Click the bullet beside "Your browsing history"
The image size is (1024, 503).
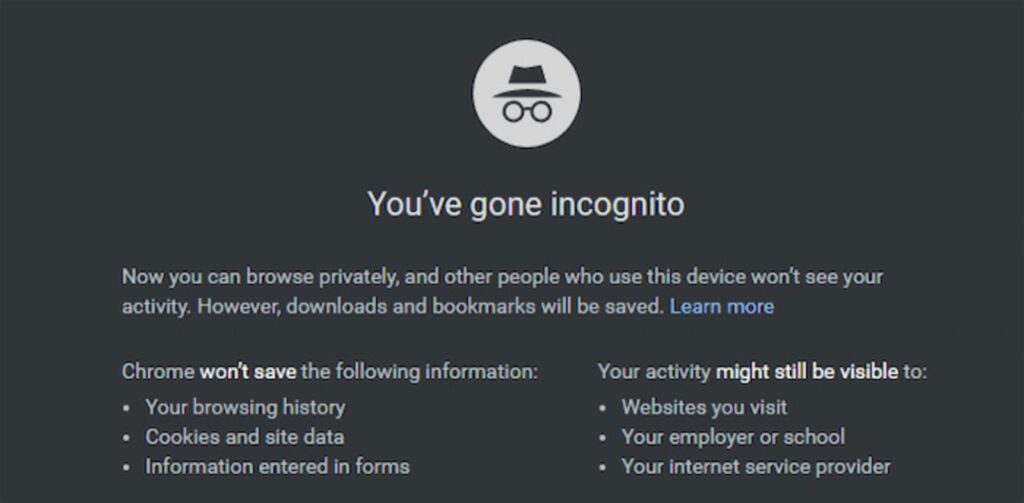127,409
